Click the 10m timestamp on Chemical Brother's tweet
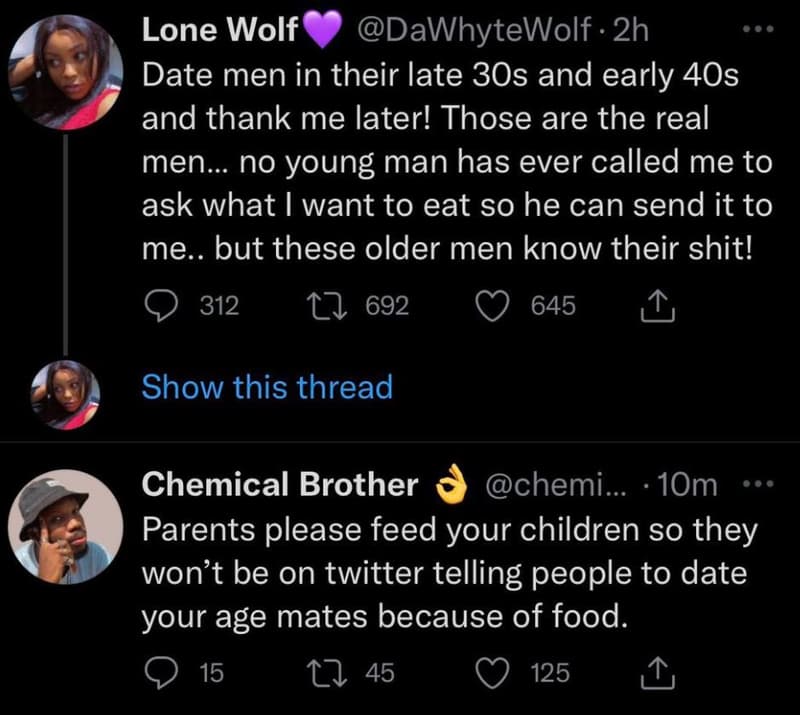Screen dimensions: 800x715 click(x=689, y=485)
